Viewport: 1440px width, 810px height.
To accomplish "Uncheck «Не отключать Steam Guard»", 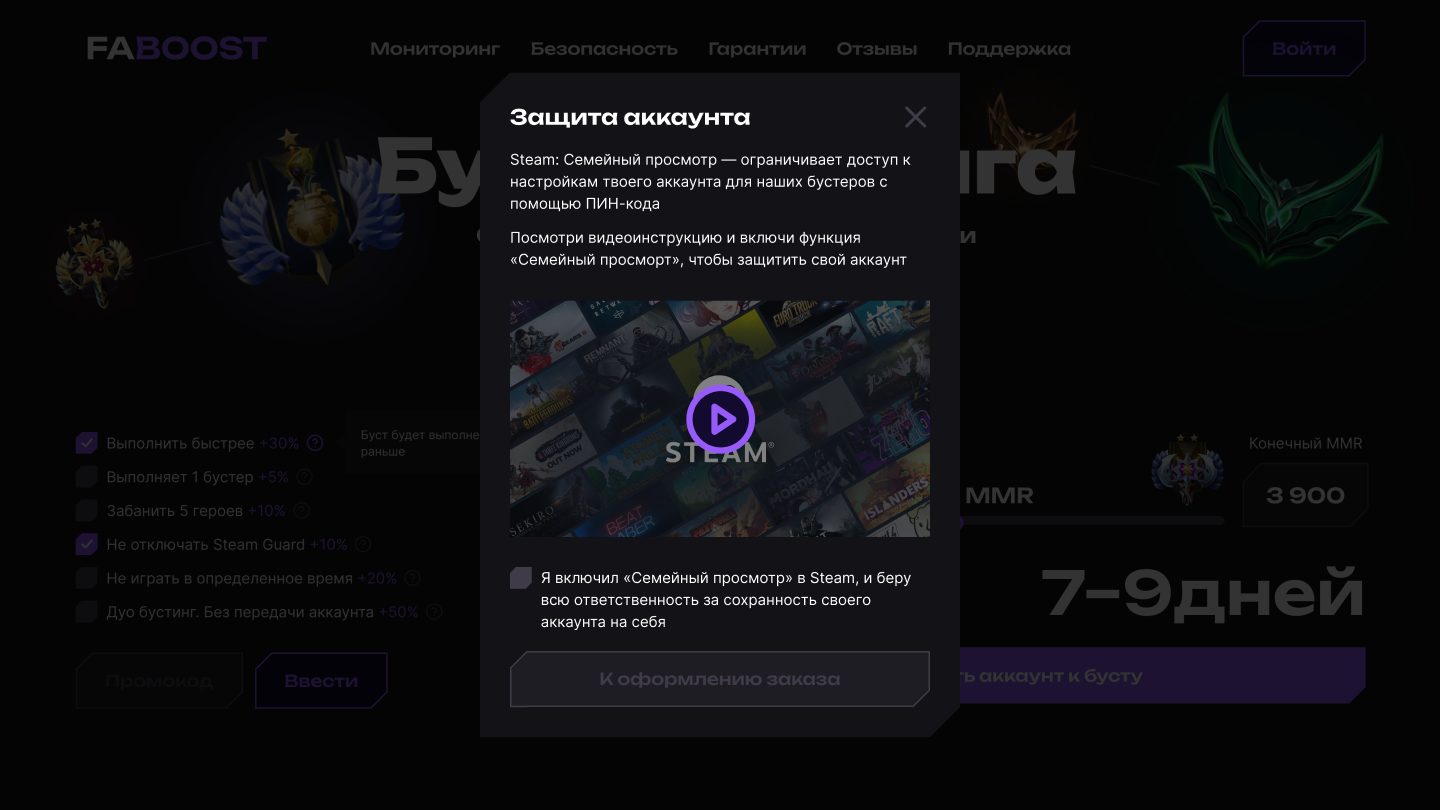I will [x=87, y=545].
